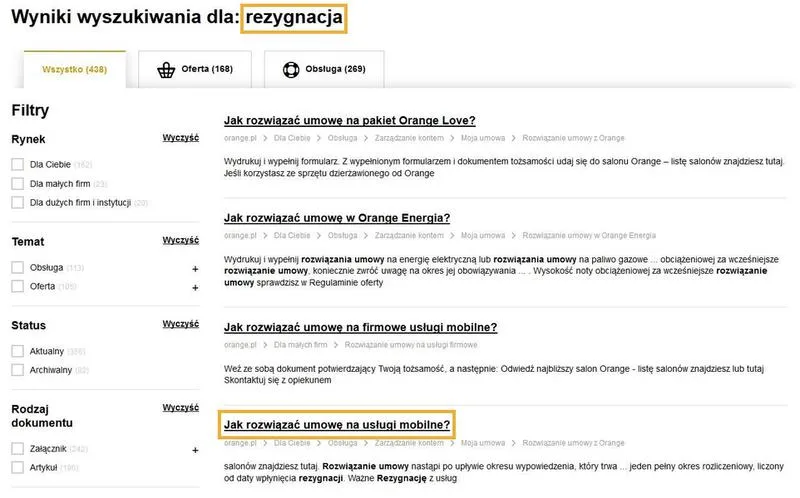Click the lifebuoy icon on Obsługa tab
Image resolution: width=800 pixels, height=498 pixels.
[x=291, y=69]
